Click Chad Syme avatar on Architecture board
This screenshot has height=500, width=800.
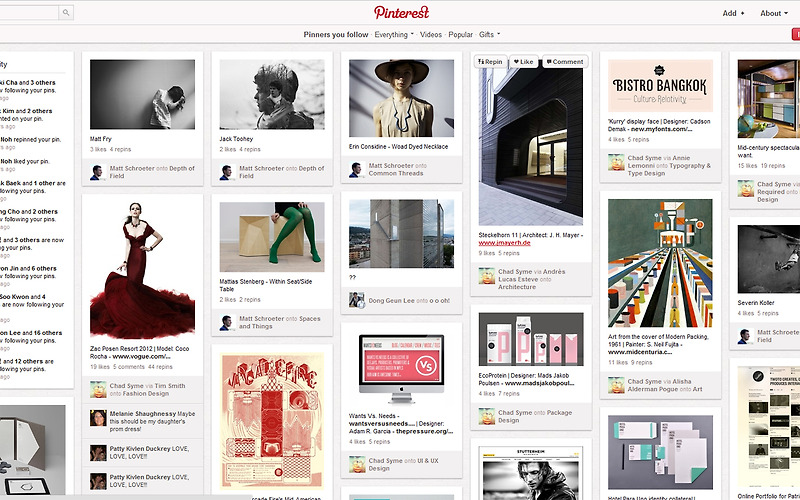[487, 276]
